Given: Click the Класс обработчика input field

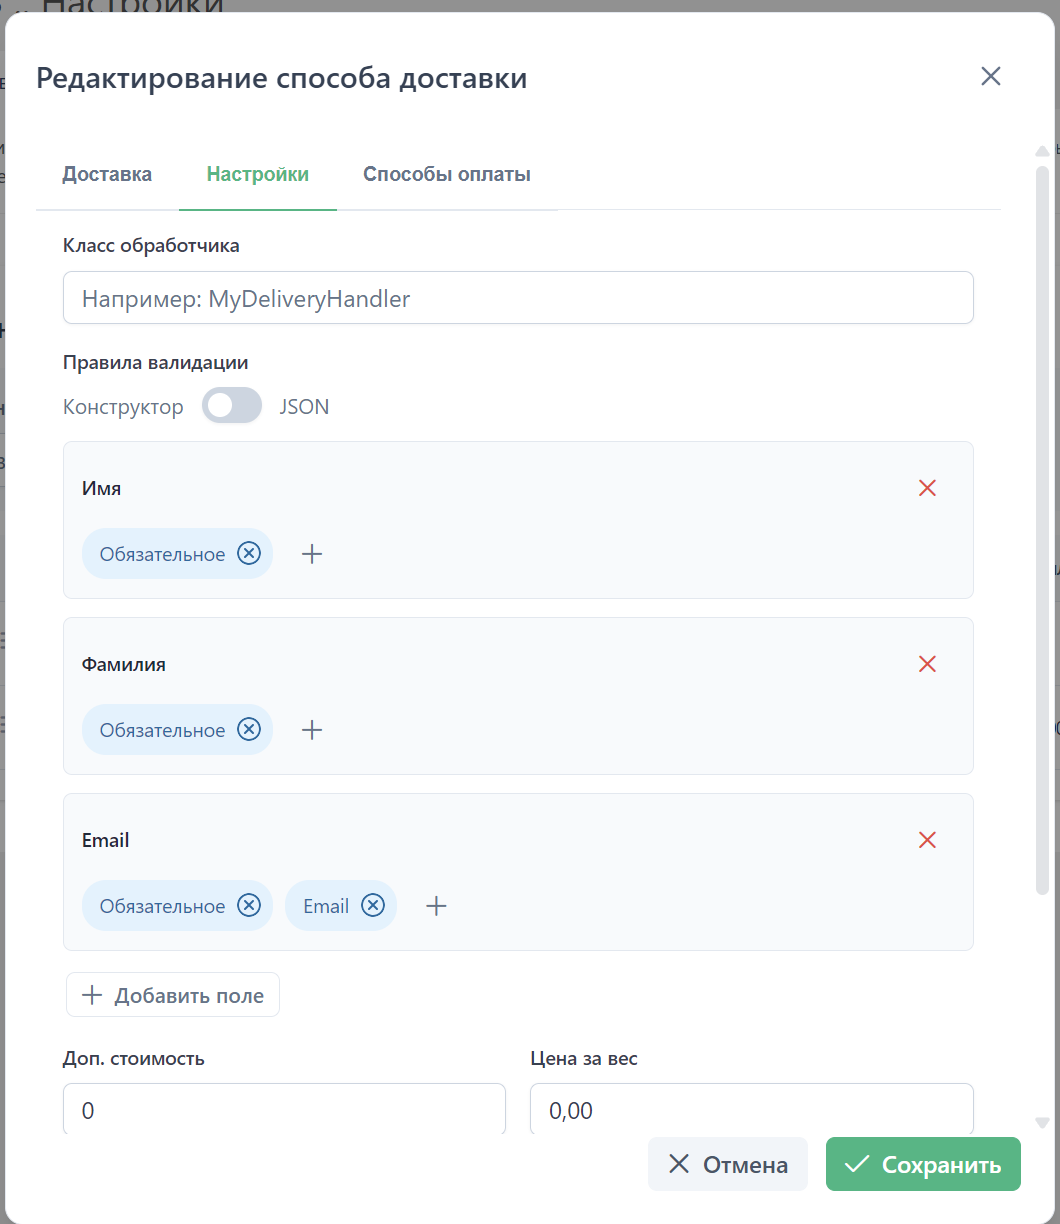Looking at the screenshot, I should [517, 298].
